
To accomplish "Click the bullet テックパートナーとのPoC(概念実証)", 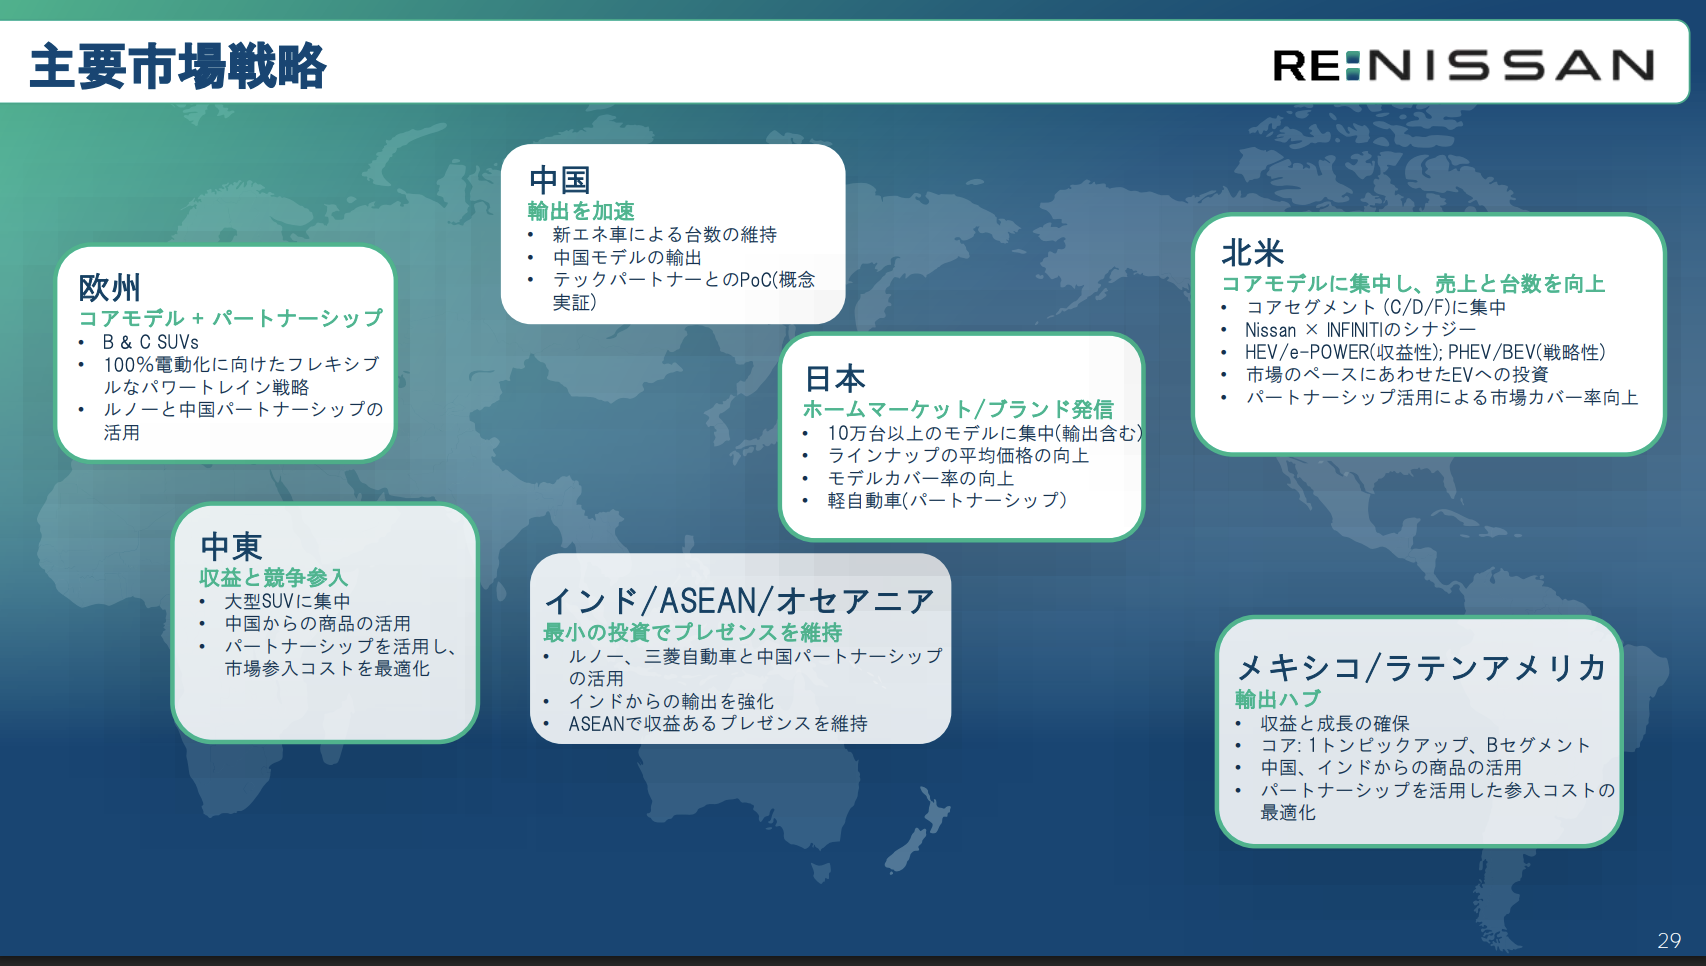I will (x=684, y=290).
